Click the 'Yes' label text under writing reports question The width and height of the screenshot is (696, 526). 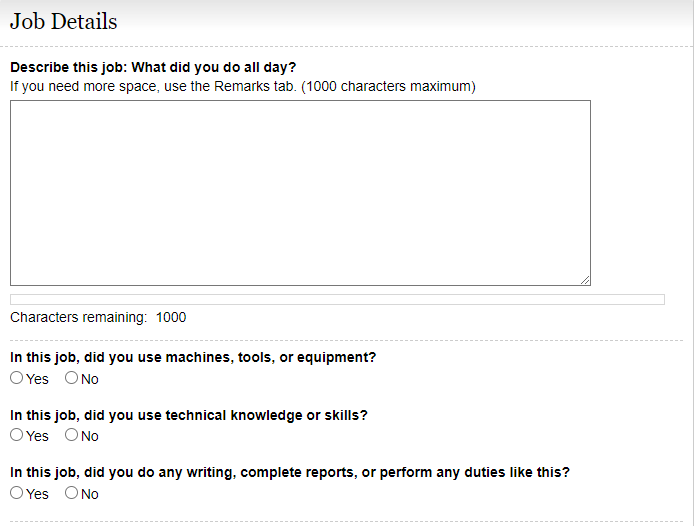(37, 494)
